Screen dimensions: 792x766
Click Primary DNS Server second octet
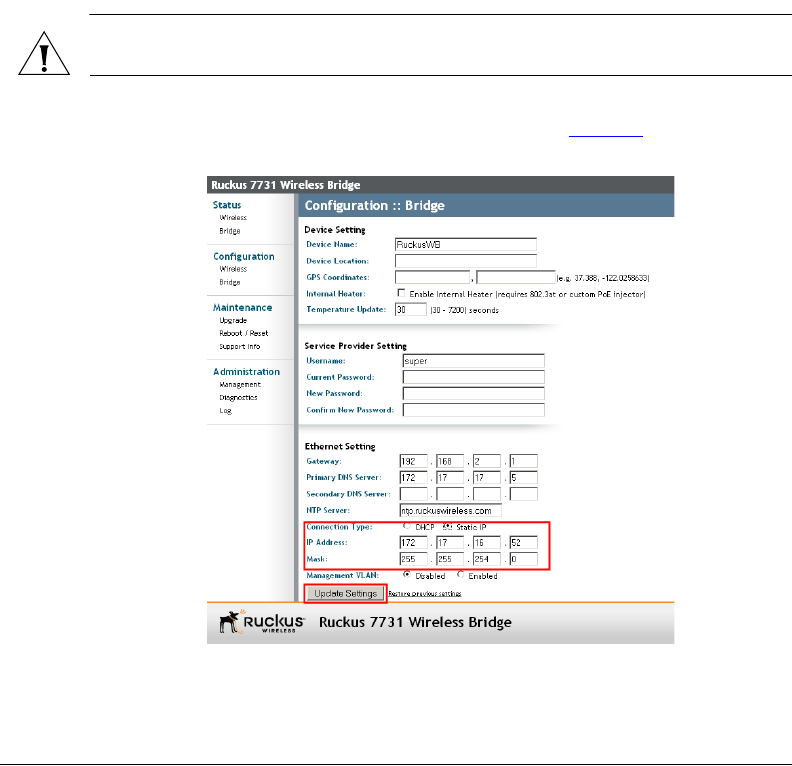[450, 478]
